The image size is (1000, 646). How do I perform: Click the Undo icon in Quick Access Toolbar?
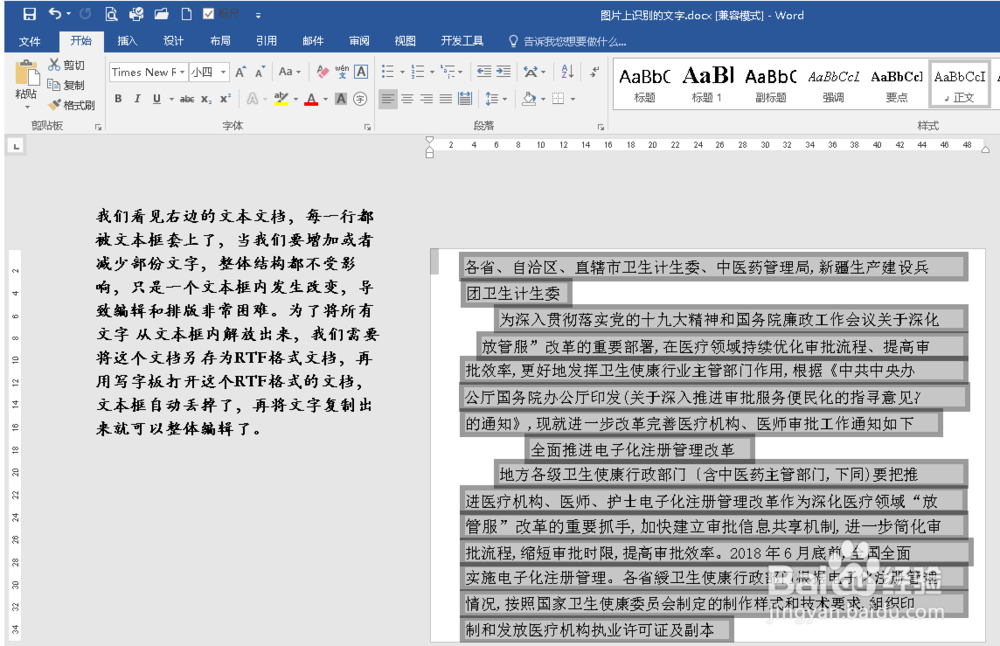click(x=57, y=14)
